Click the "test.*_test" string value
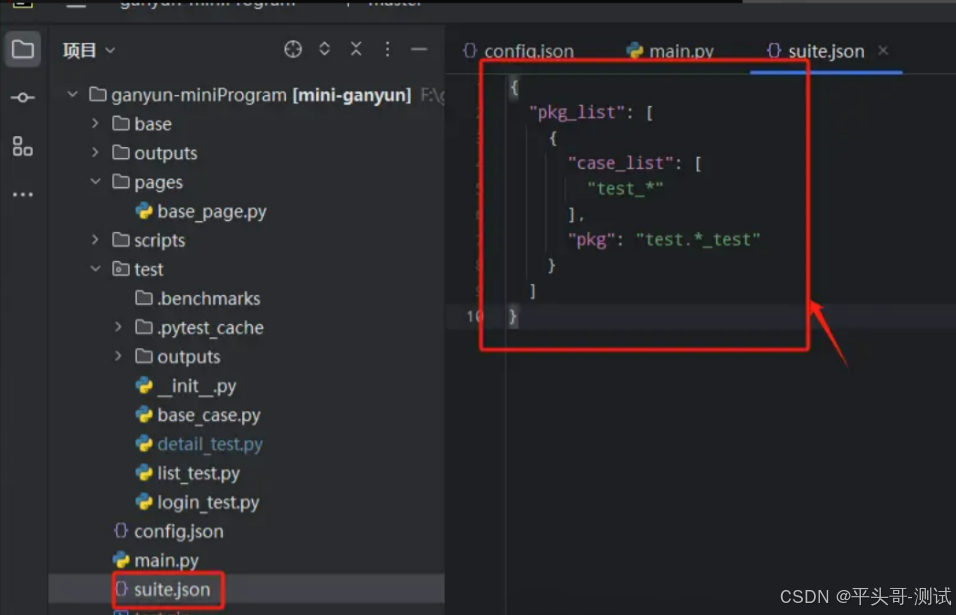956x615 pixels. click(698, 239)
